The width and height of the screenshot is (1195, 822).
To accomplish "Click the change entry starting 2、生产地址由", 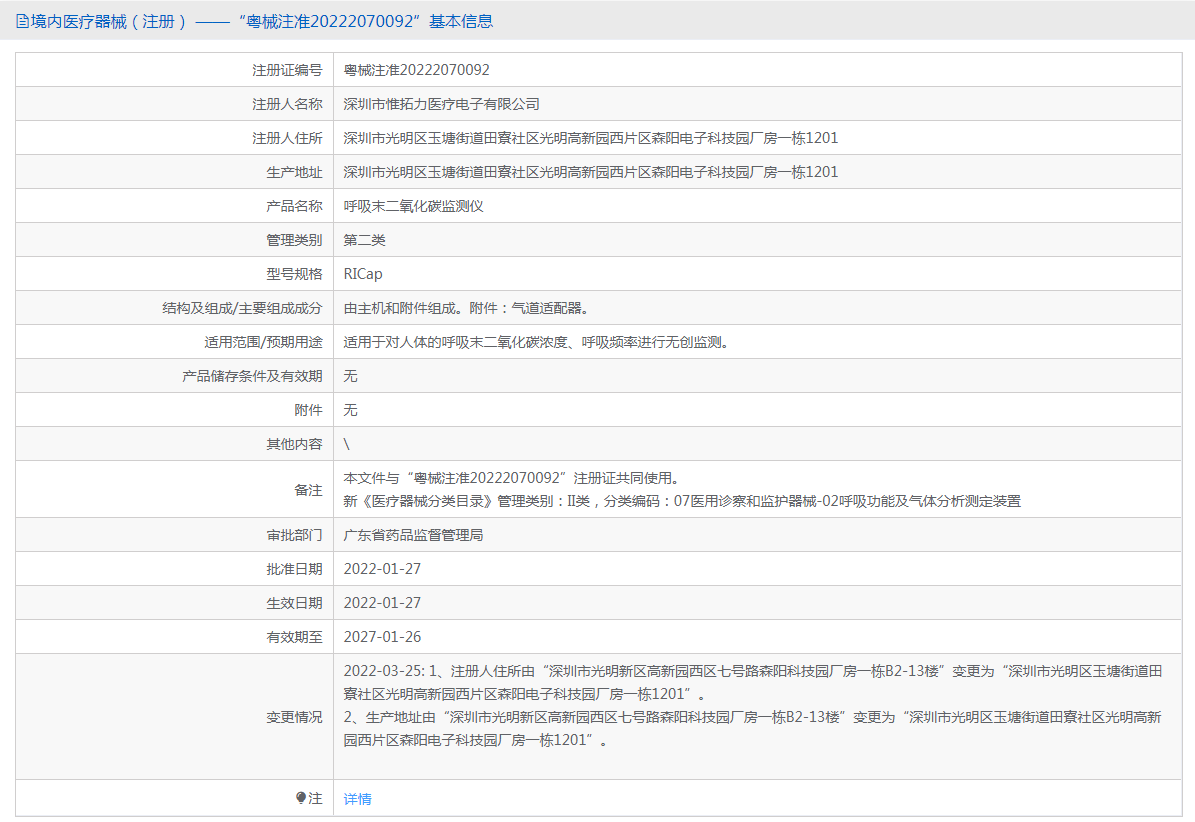I will pos(753,728).
